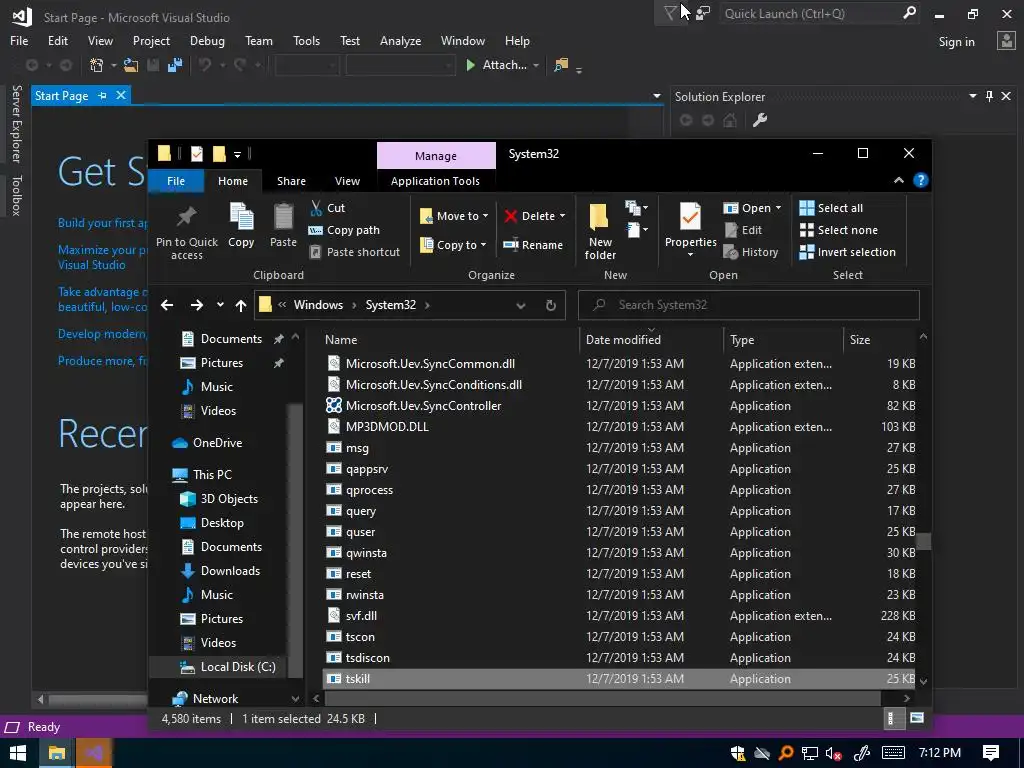Click Windows breadcrumb in address bar
This screenshot has width=1024, height=768.
coord(318,305)
